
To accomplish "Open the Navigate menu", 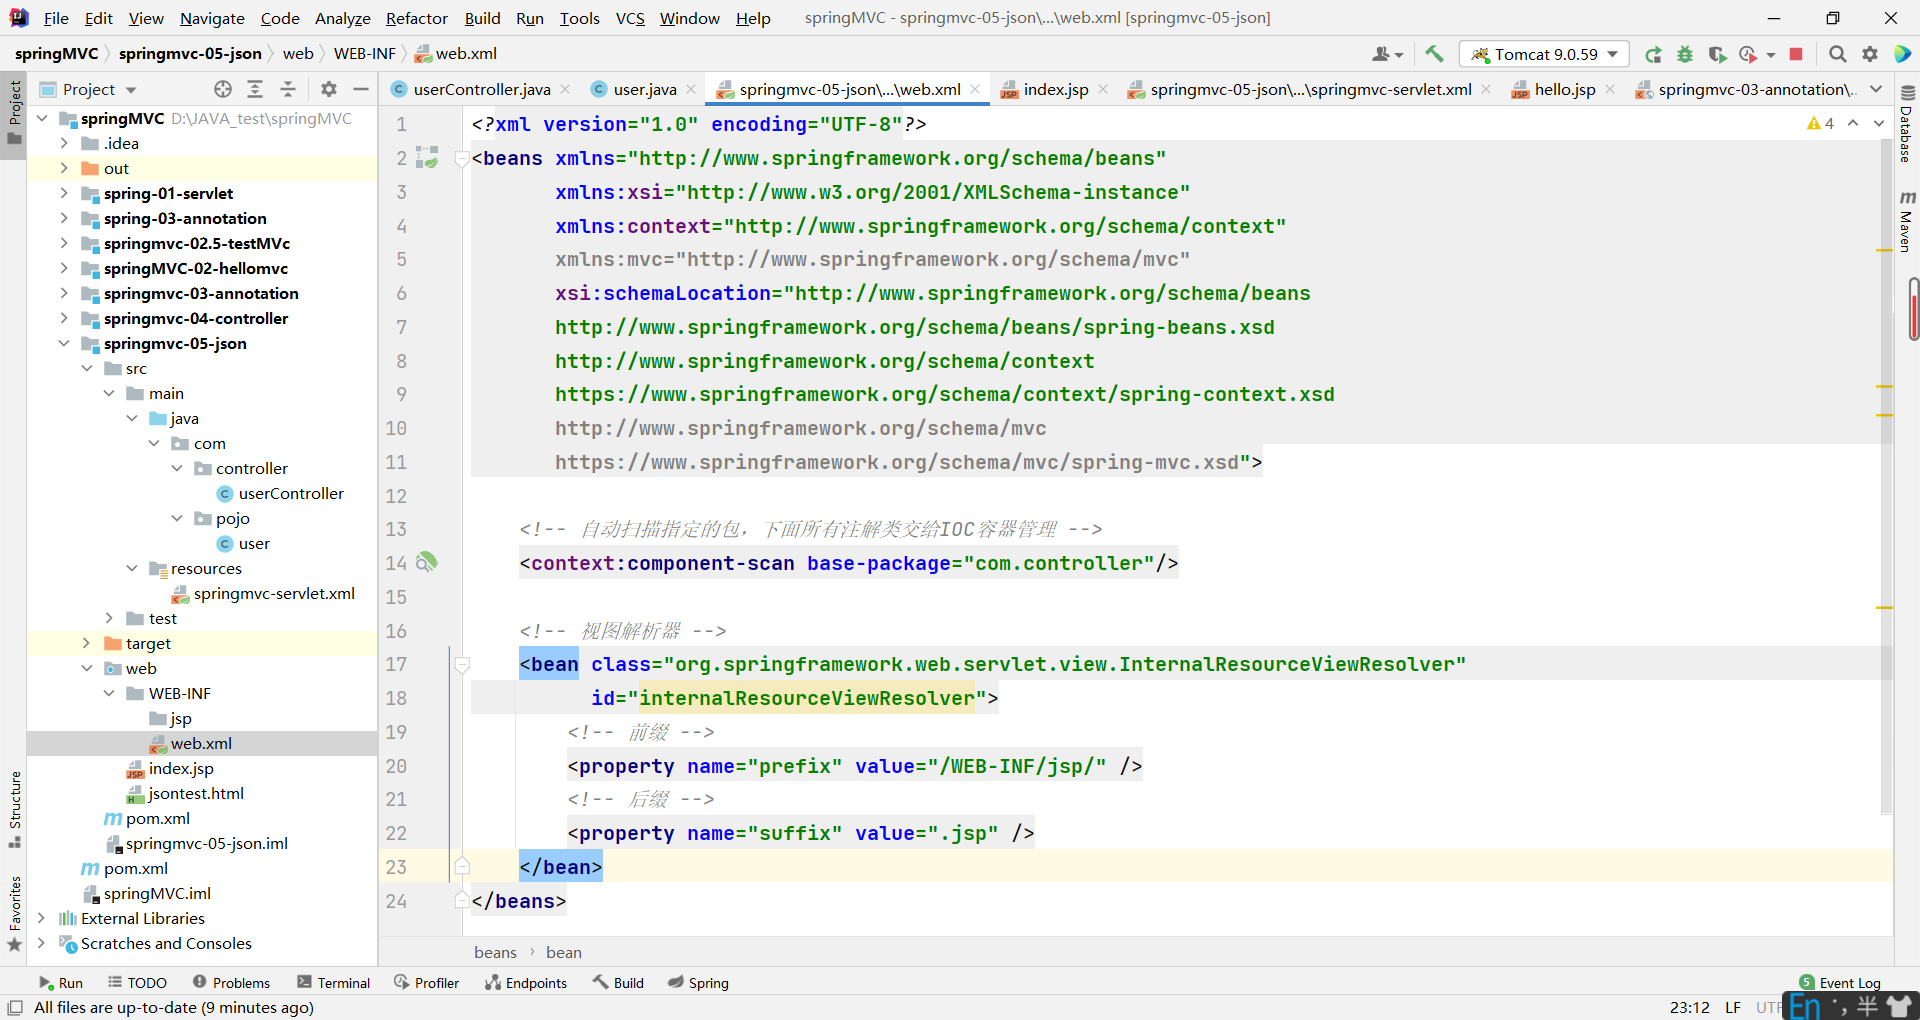I will pos(212,18).
